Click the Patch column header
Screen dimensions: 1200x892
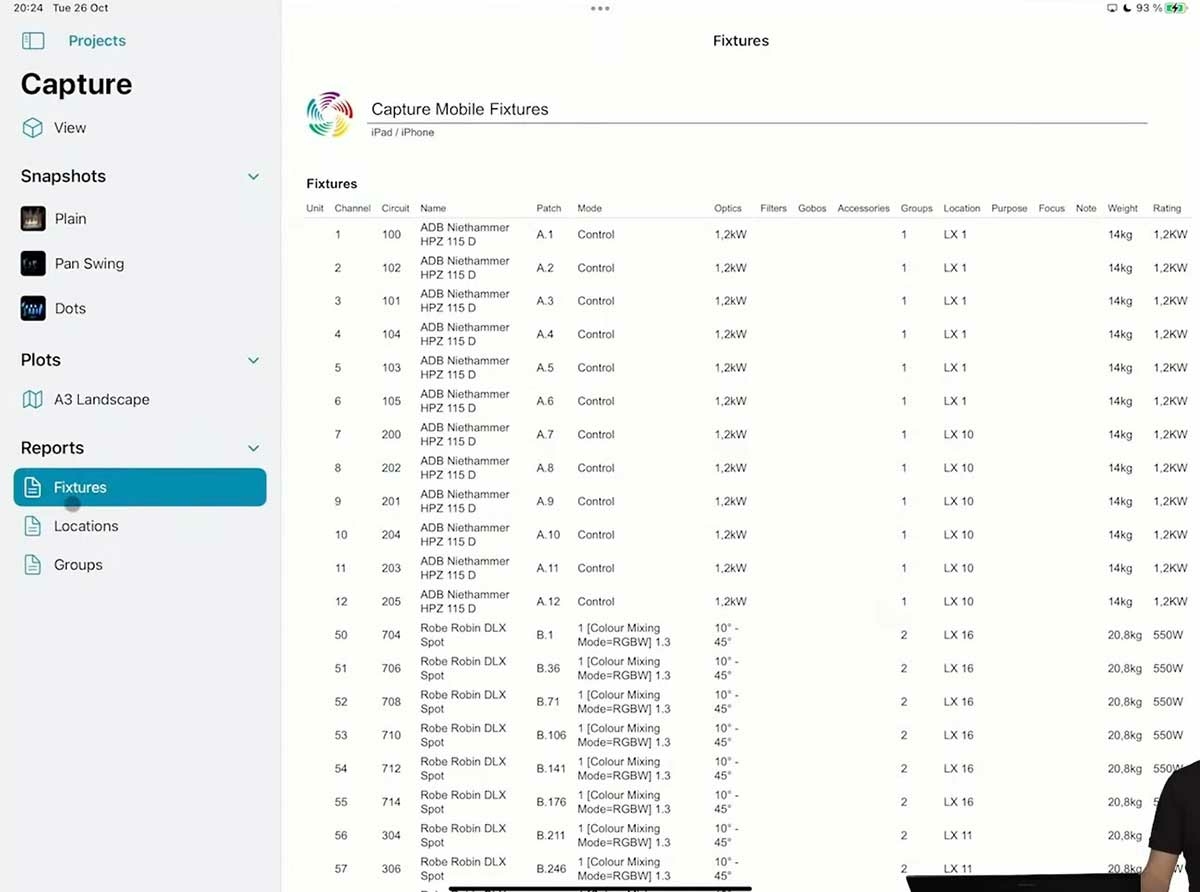(548, 209)
